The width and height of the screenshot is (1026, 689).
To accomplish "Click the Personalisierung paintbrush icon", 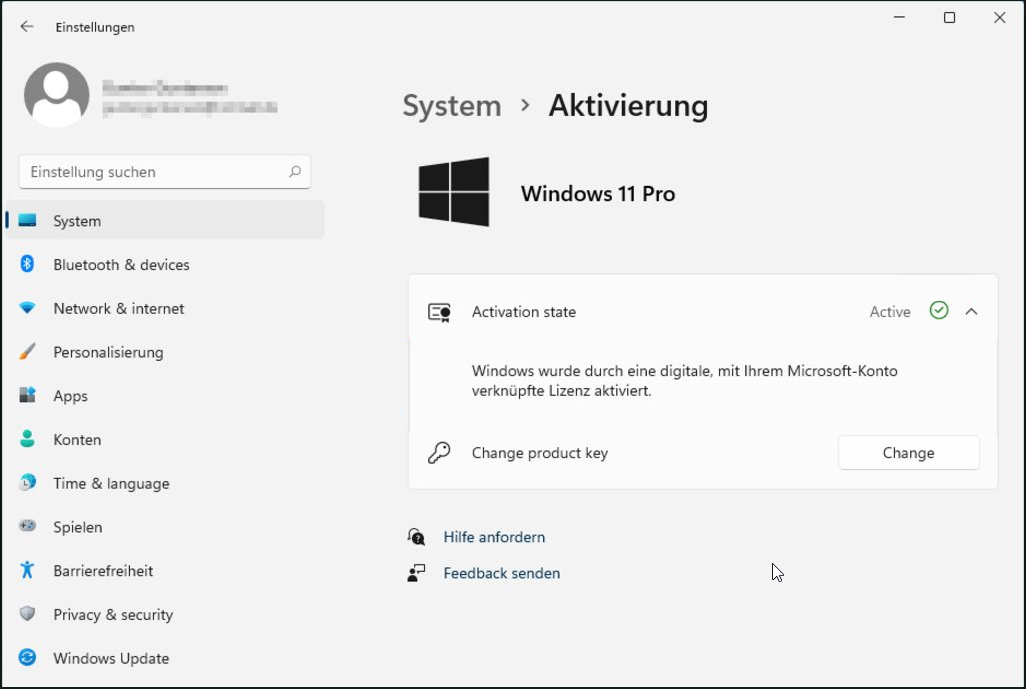I will pyautogui.click(x=27, y=351).
